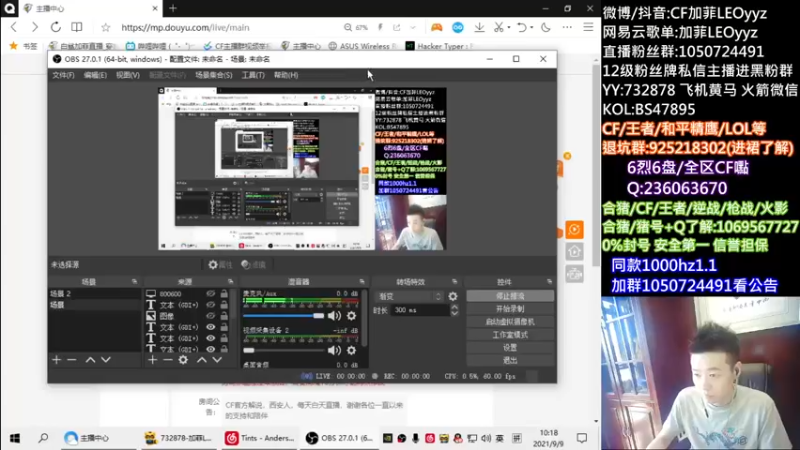
Task: Mute the 视频采集设备 2 audio channel
Action: tap(335, 350)
